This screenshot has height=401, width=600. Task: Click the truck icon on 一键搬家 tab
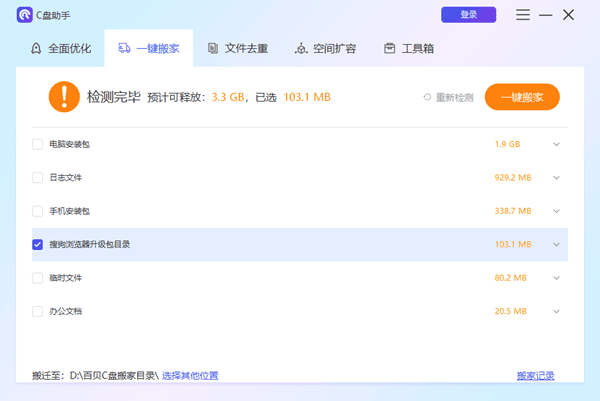tap(125, 48)
